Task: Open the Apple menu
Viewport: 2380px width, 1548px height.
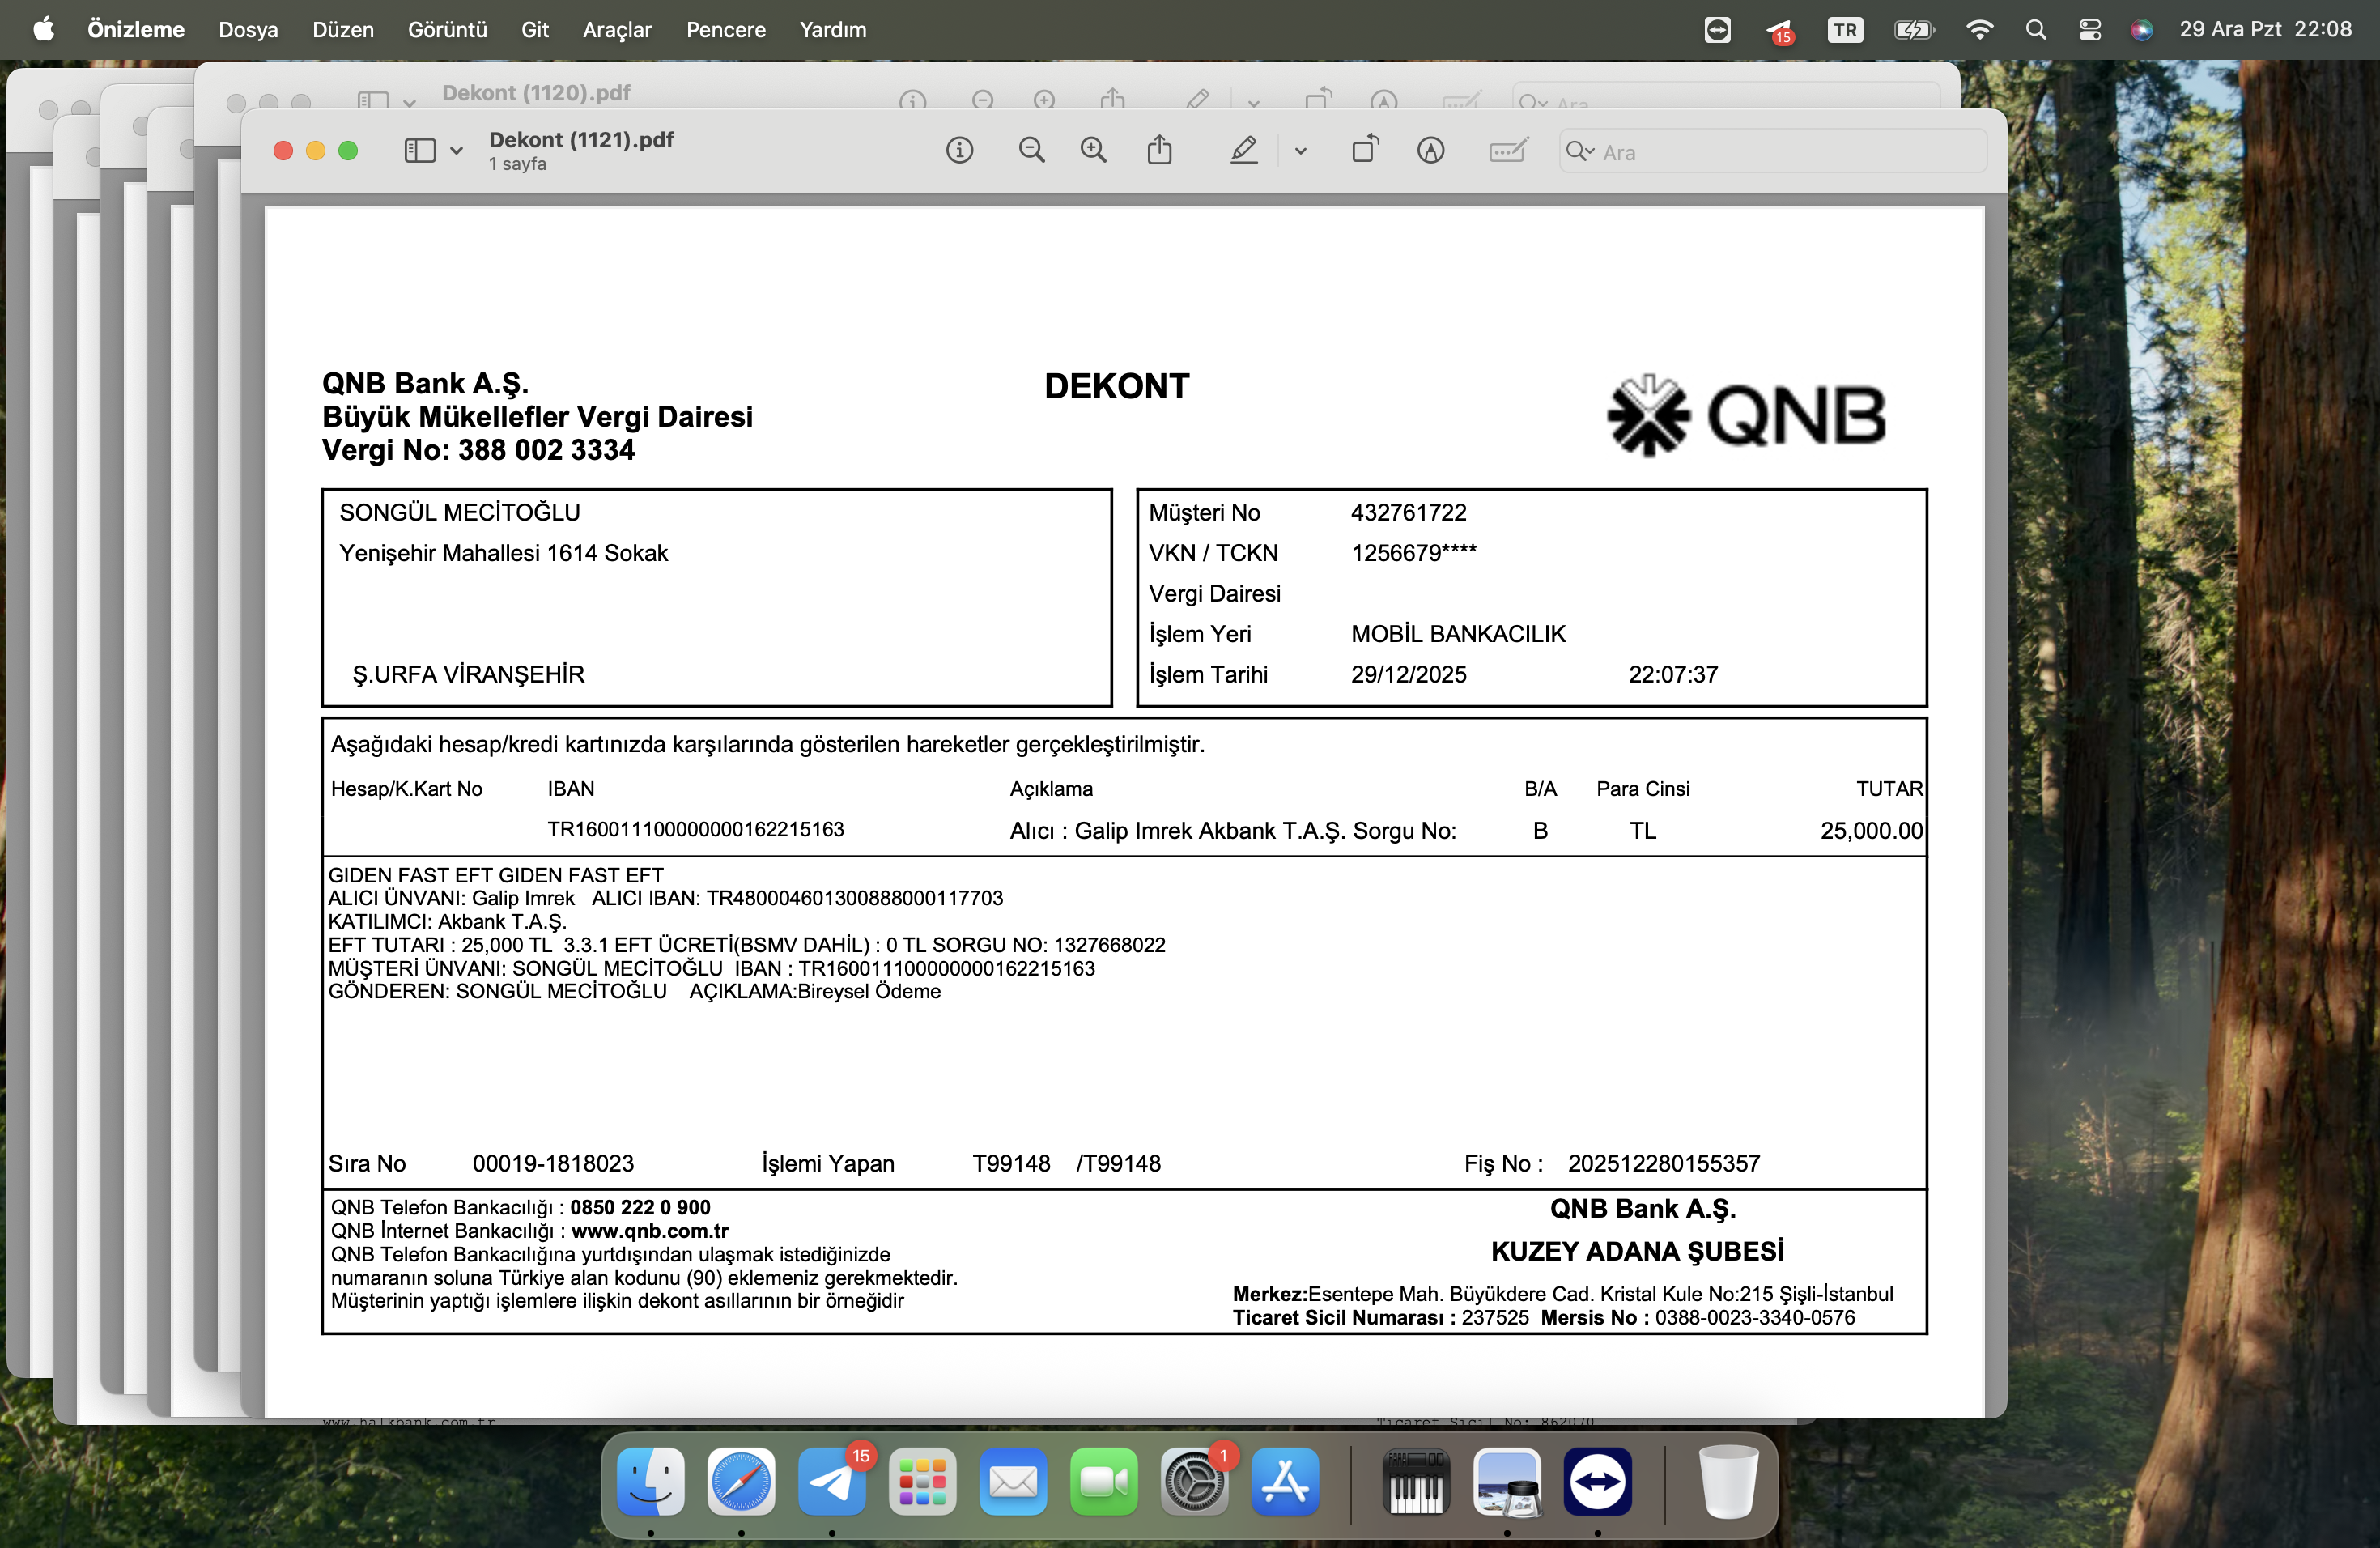Action: tap(43, 30)
